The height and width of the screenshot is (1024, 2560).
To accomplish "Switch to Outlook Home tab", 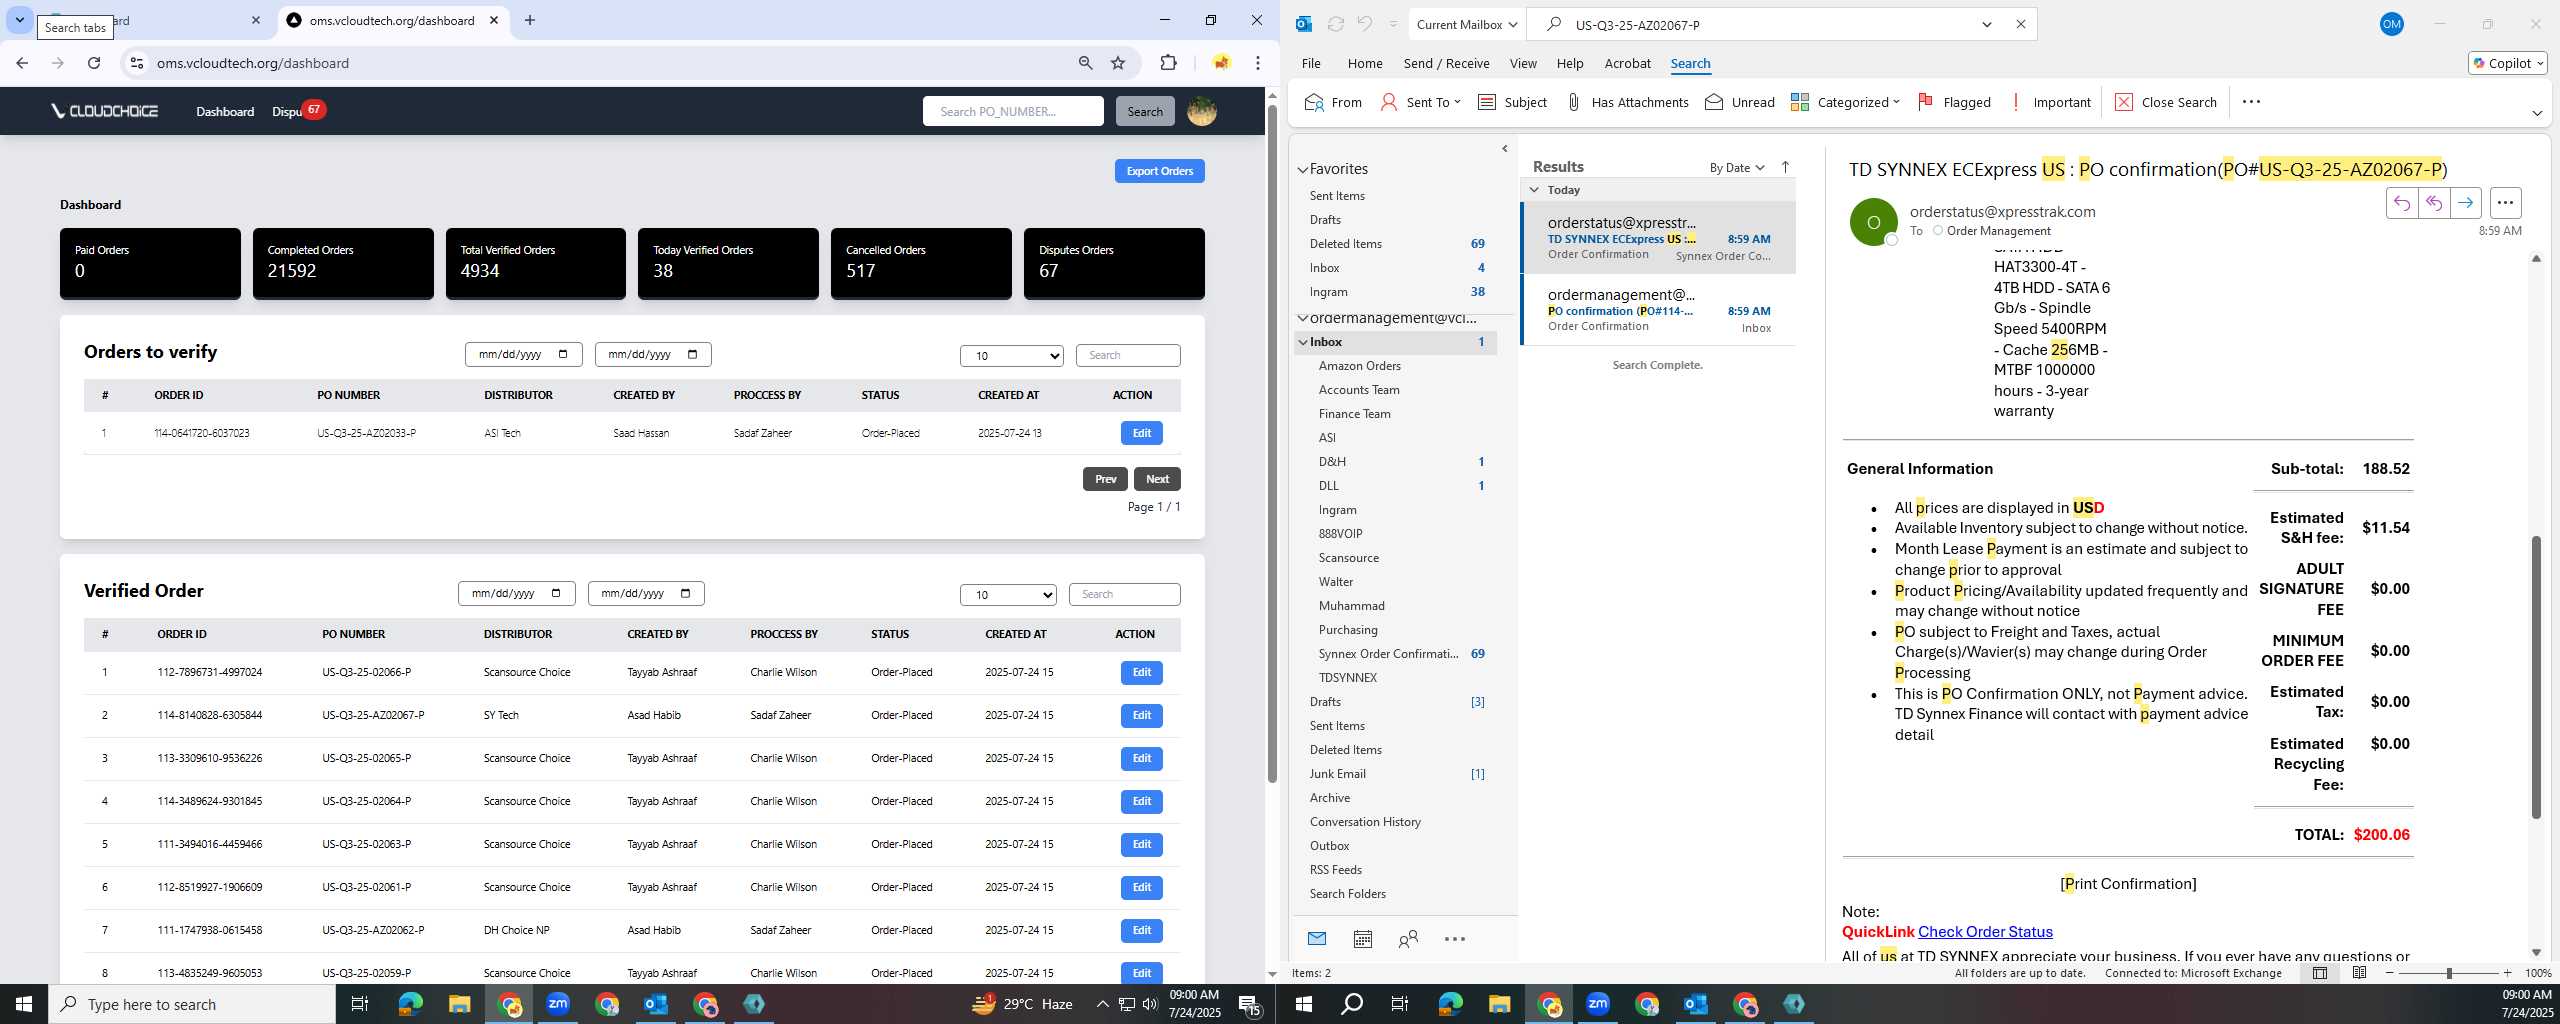I will click(x=1364, y=63).
